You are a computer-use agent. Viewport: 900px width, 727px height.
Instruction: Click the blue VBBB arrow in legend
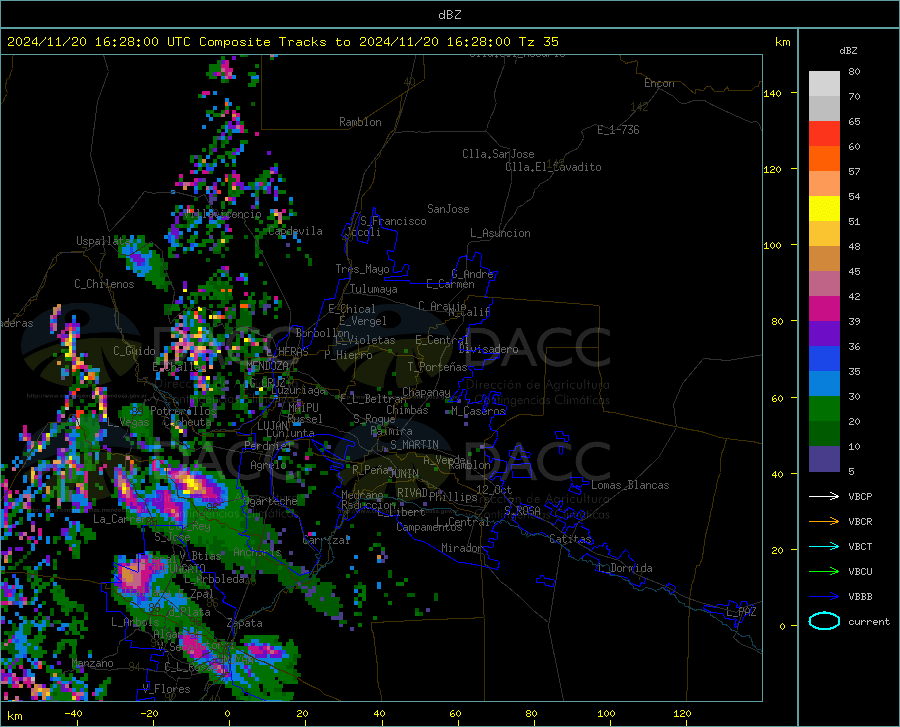(824, 597)
